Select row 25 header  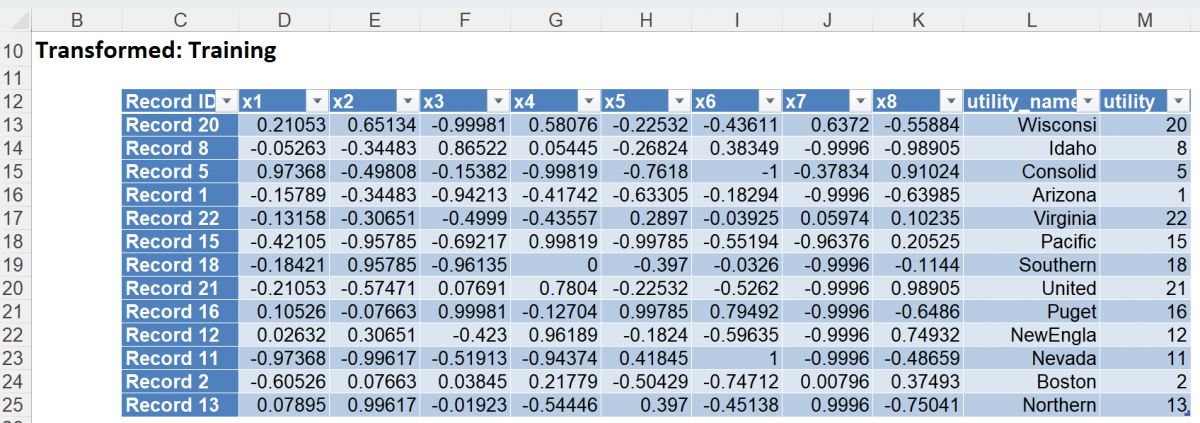coord(14,405)
